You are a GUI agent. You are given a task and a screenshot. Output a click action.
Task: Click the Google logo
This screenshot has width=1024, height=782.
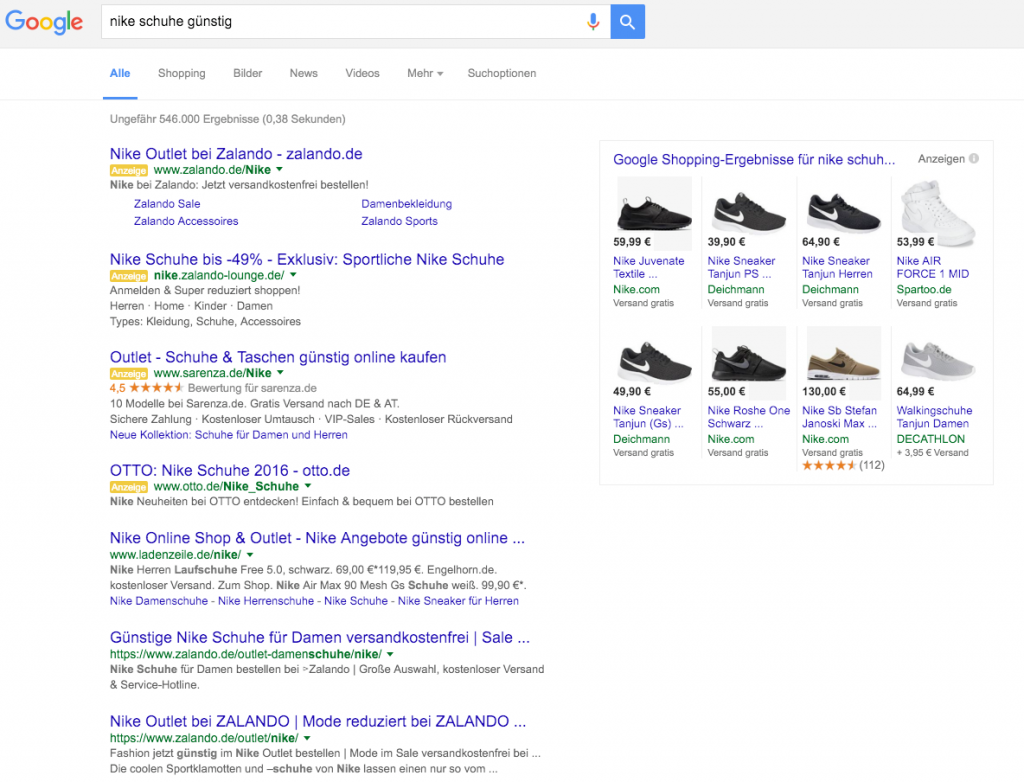(x=44, y=22)
